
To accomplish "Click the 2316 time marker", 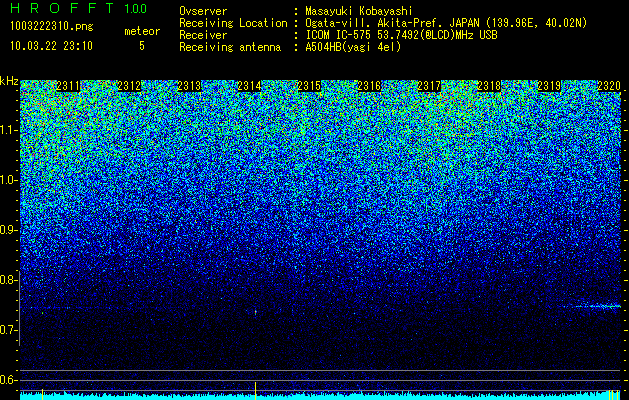I will [369, 86].
